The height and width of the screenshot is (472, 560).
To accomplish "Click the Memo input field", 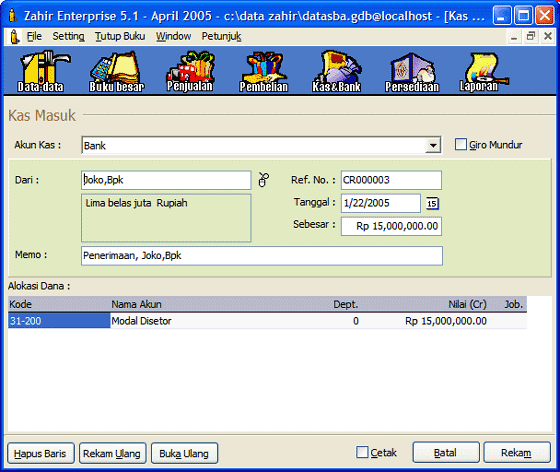I will pos(262,256).
